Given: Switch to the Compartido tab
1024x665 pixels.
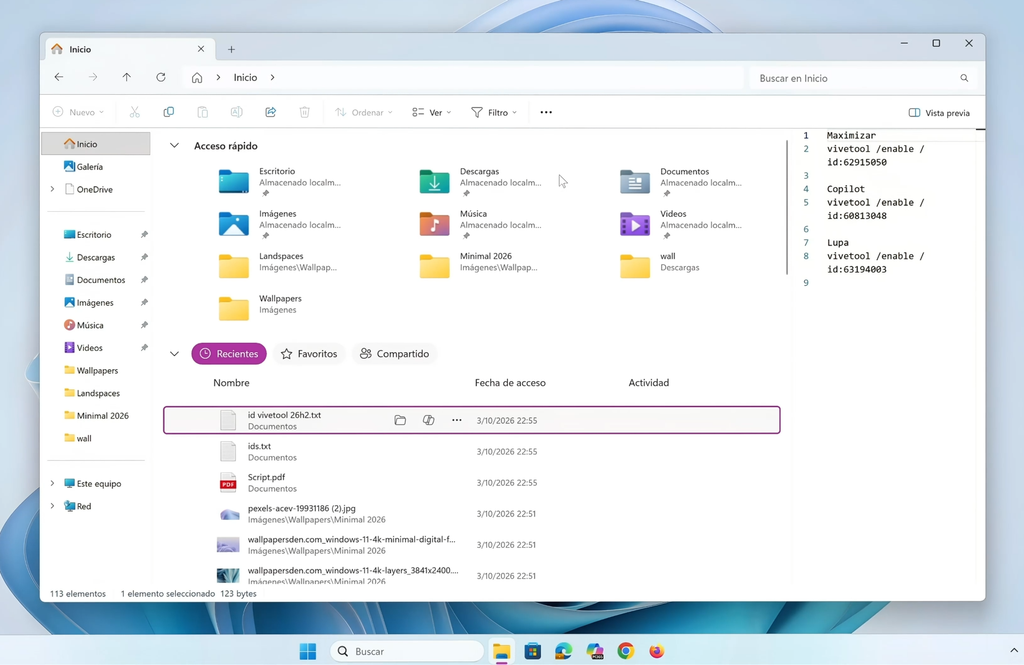Looking at the screenshot, I should [394, 353].
